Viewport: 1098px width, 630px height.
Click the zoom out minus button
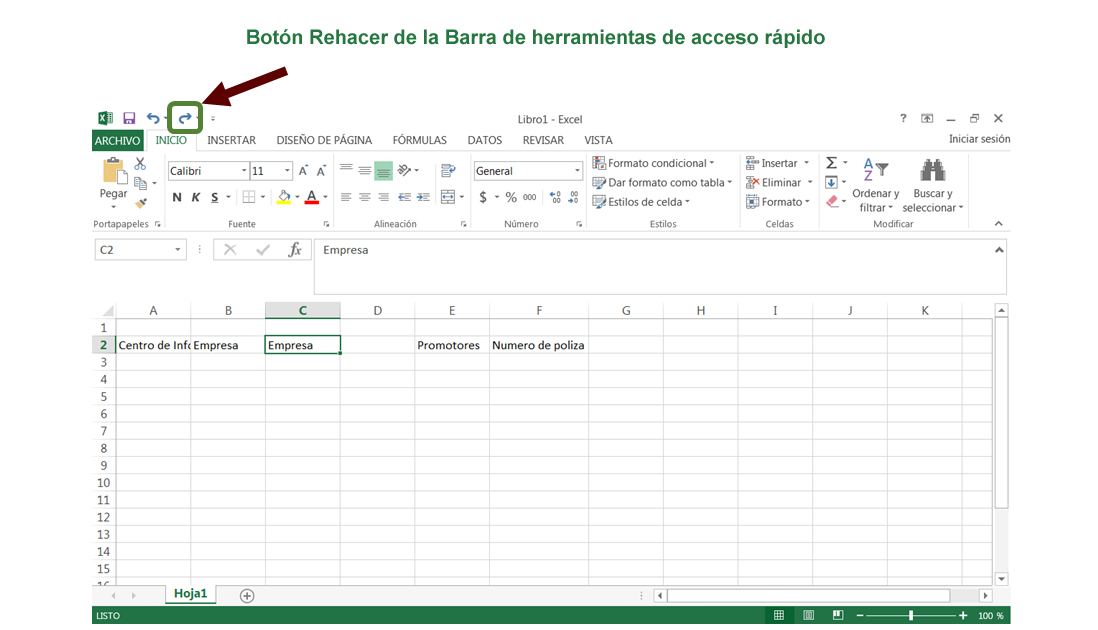(x=860, y=615)
